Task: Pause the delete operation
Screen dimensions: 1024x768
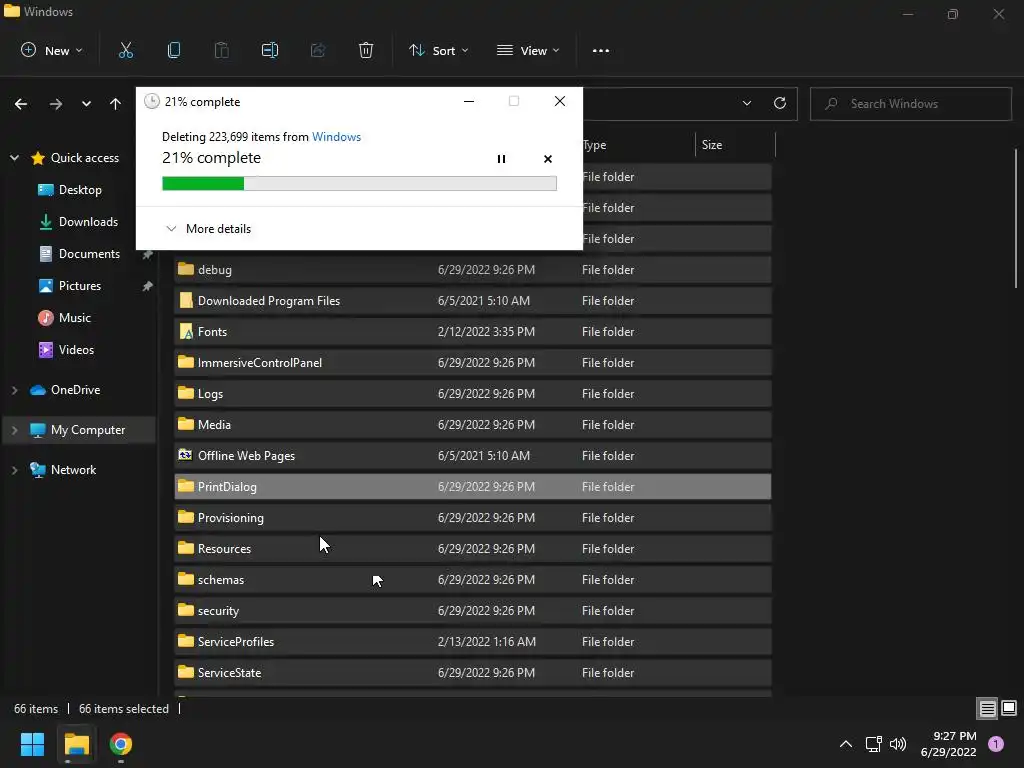Action: (501, 159)
